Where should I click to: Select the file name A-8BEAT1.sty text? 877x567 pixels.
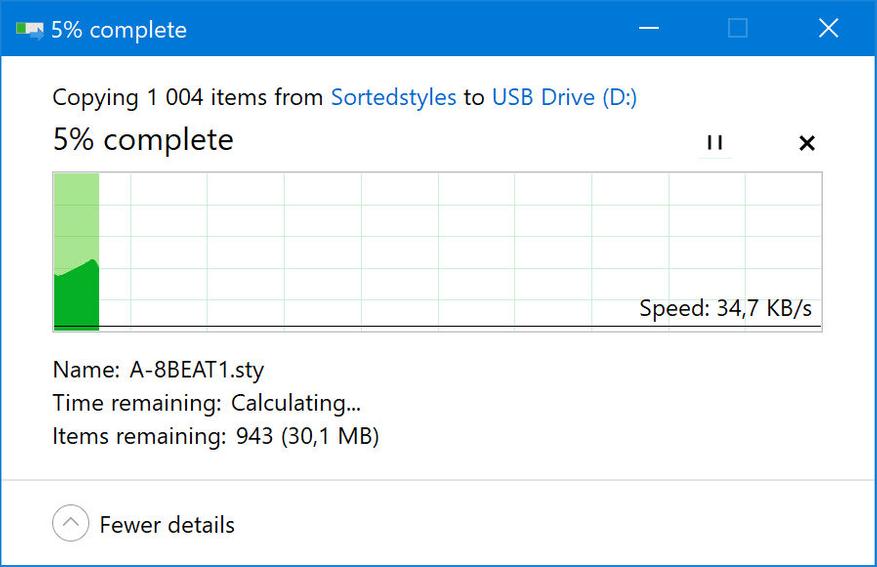click(196, 370)
